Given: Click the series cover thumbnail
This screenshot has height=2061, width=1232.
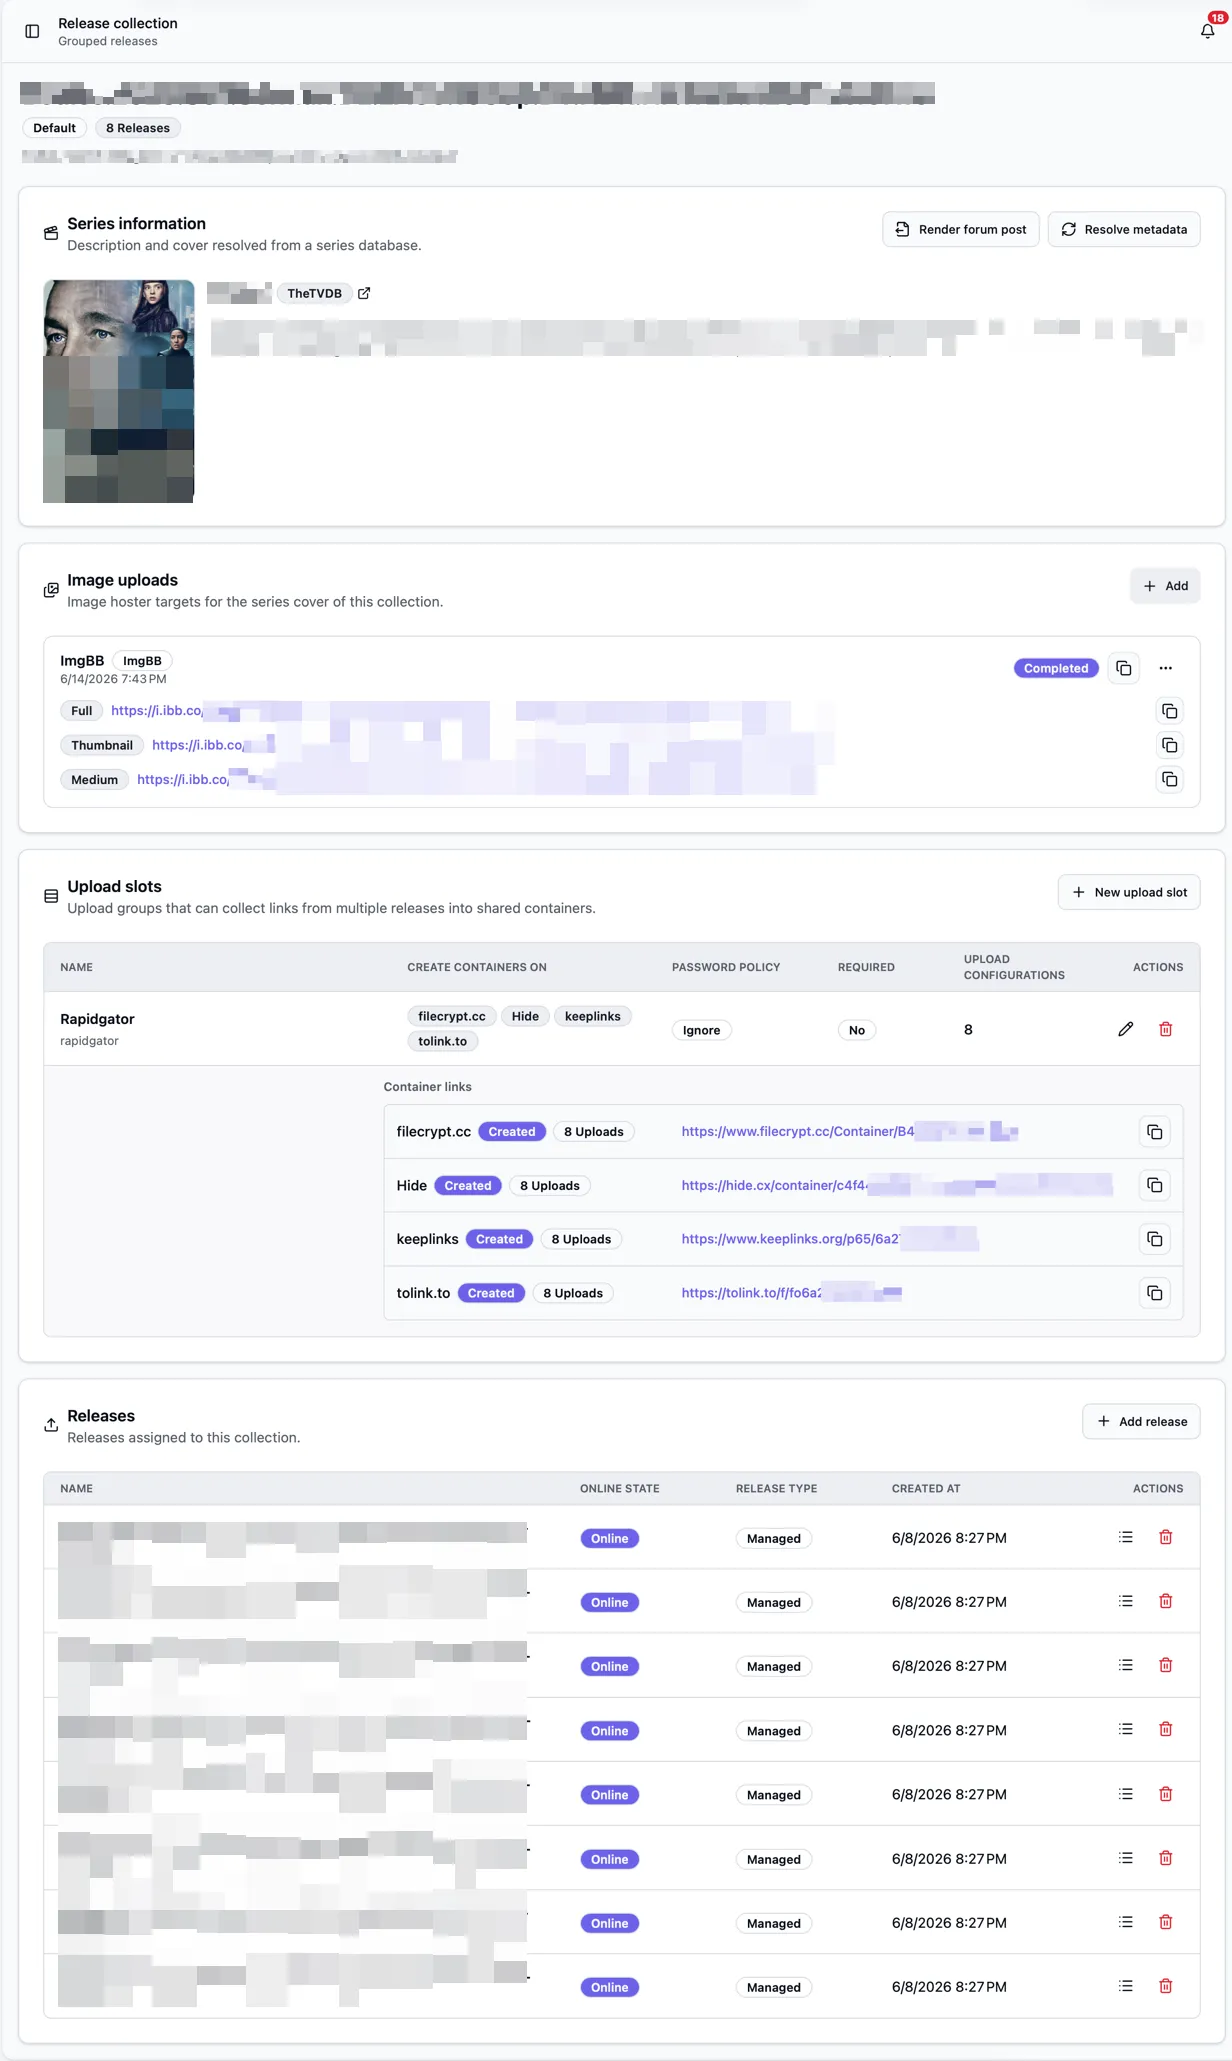Looking at the screenshot, I should (119, 391).
